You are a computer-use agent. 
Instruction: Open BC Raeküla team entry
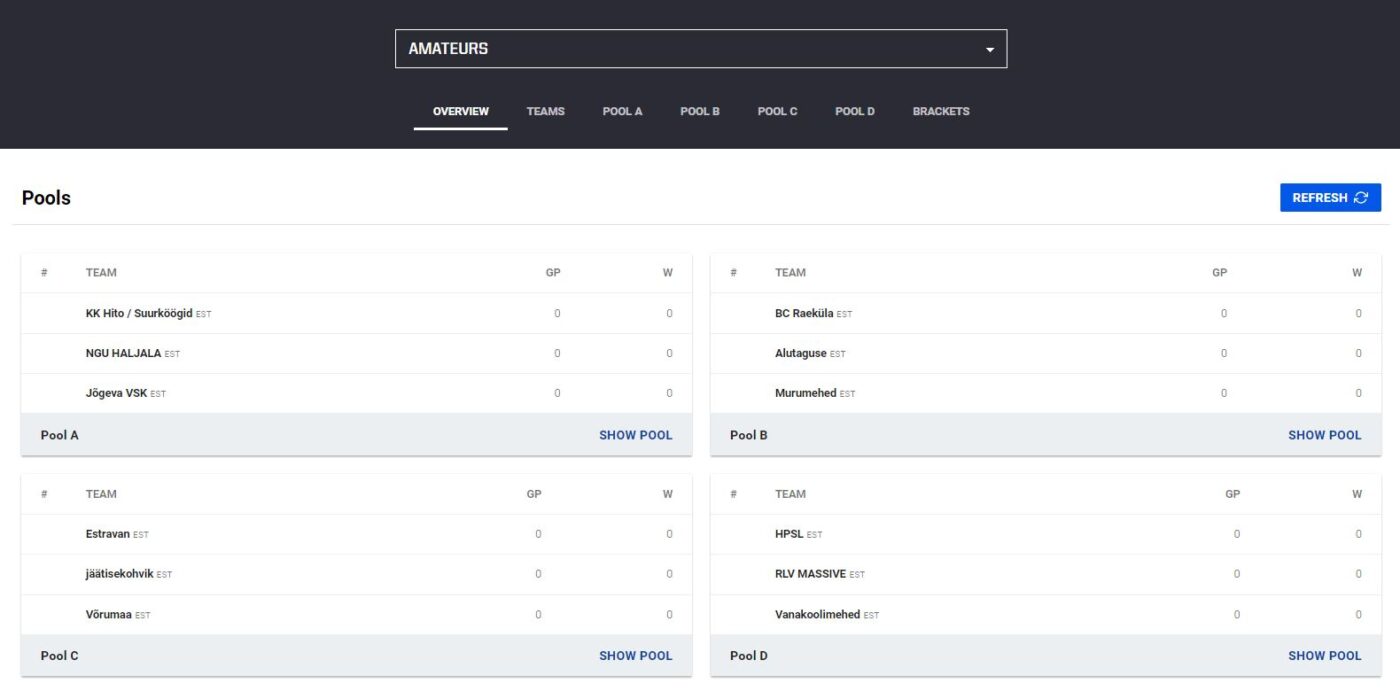pos(804,313)
